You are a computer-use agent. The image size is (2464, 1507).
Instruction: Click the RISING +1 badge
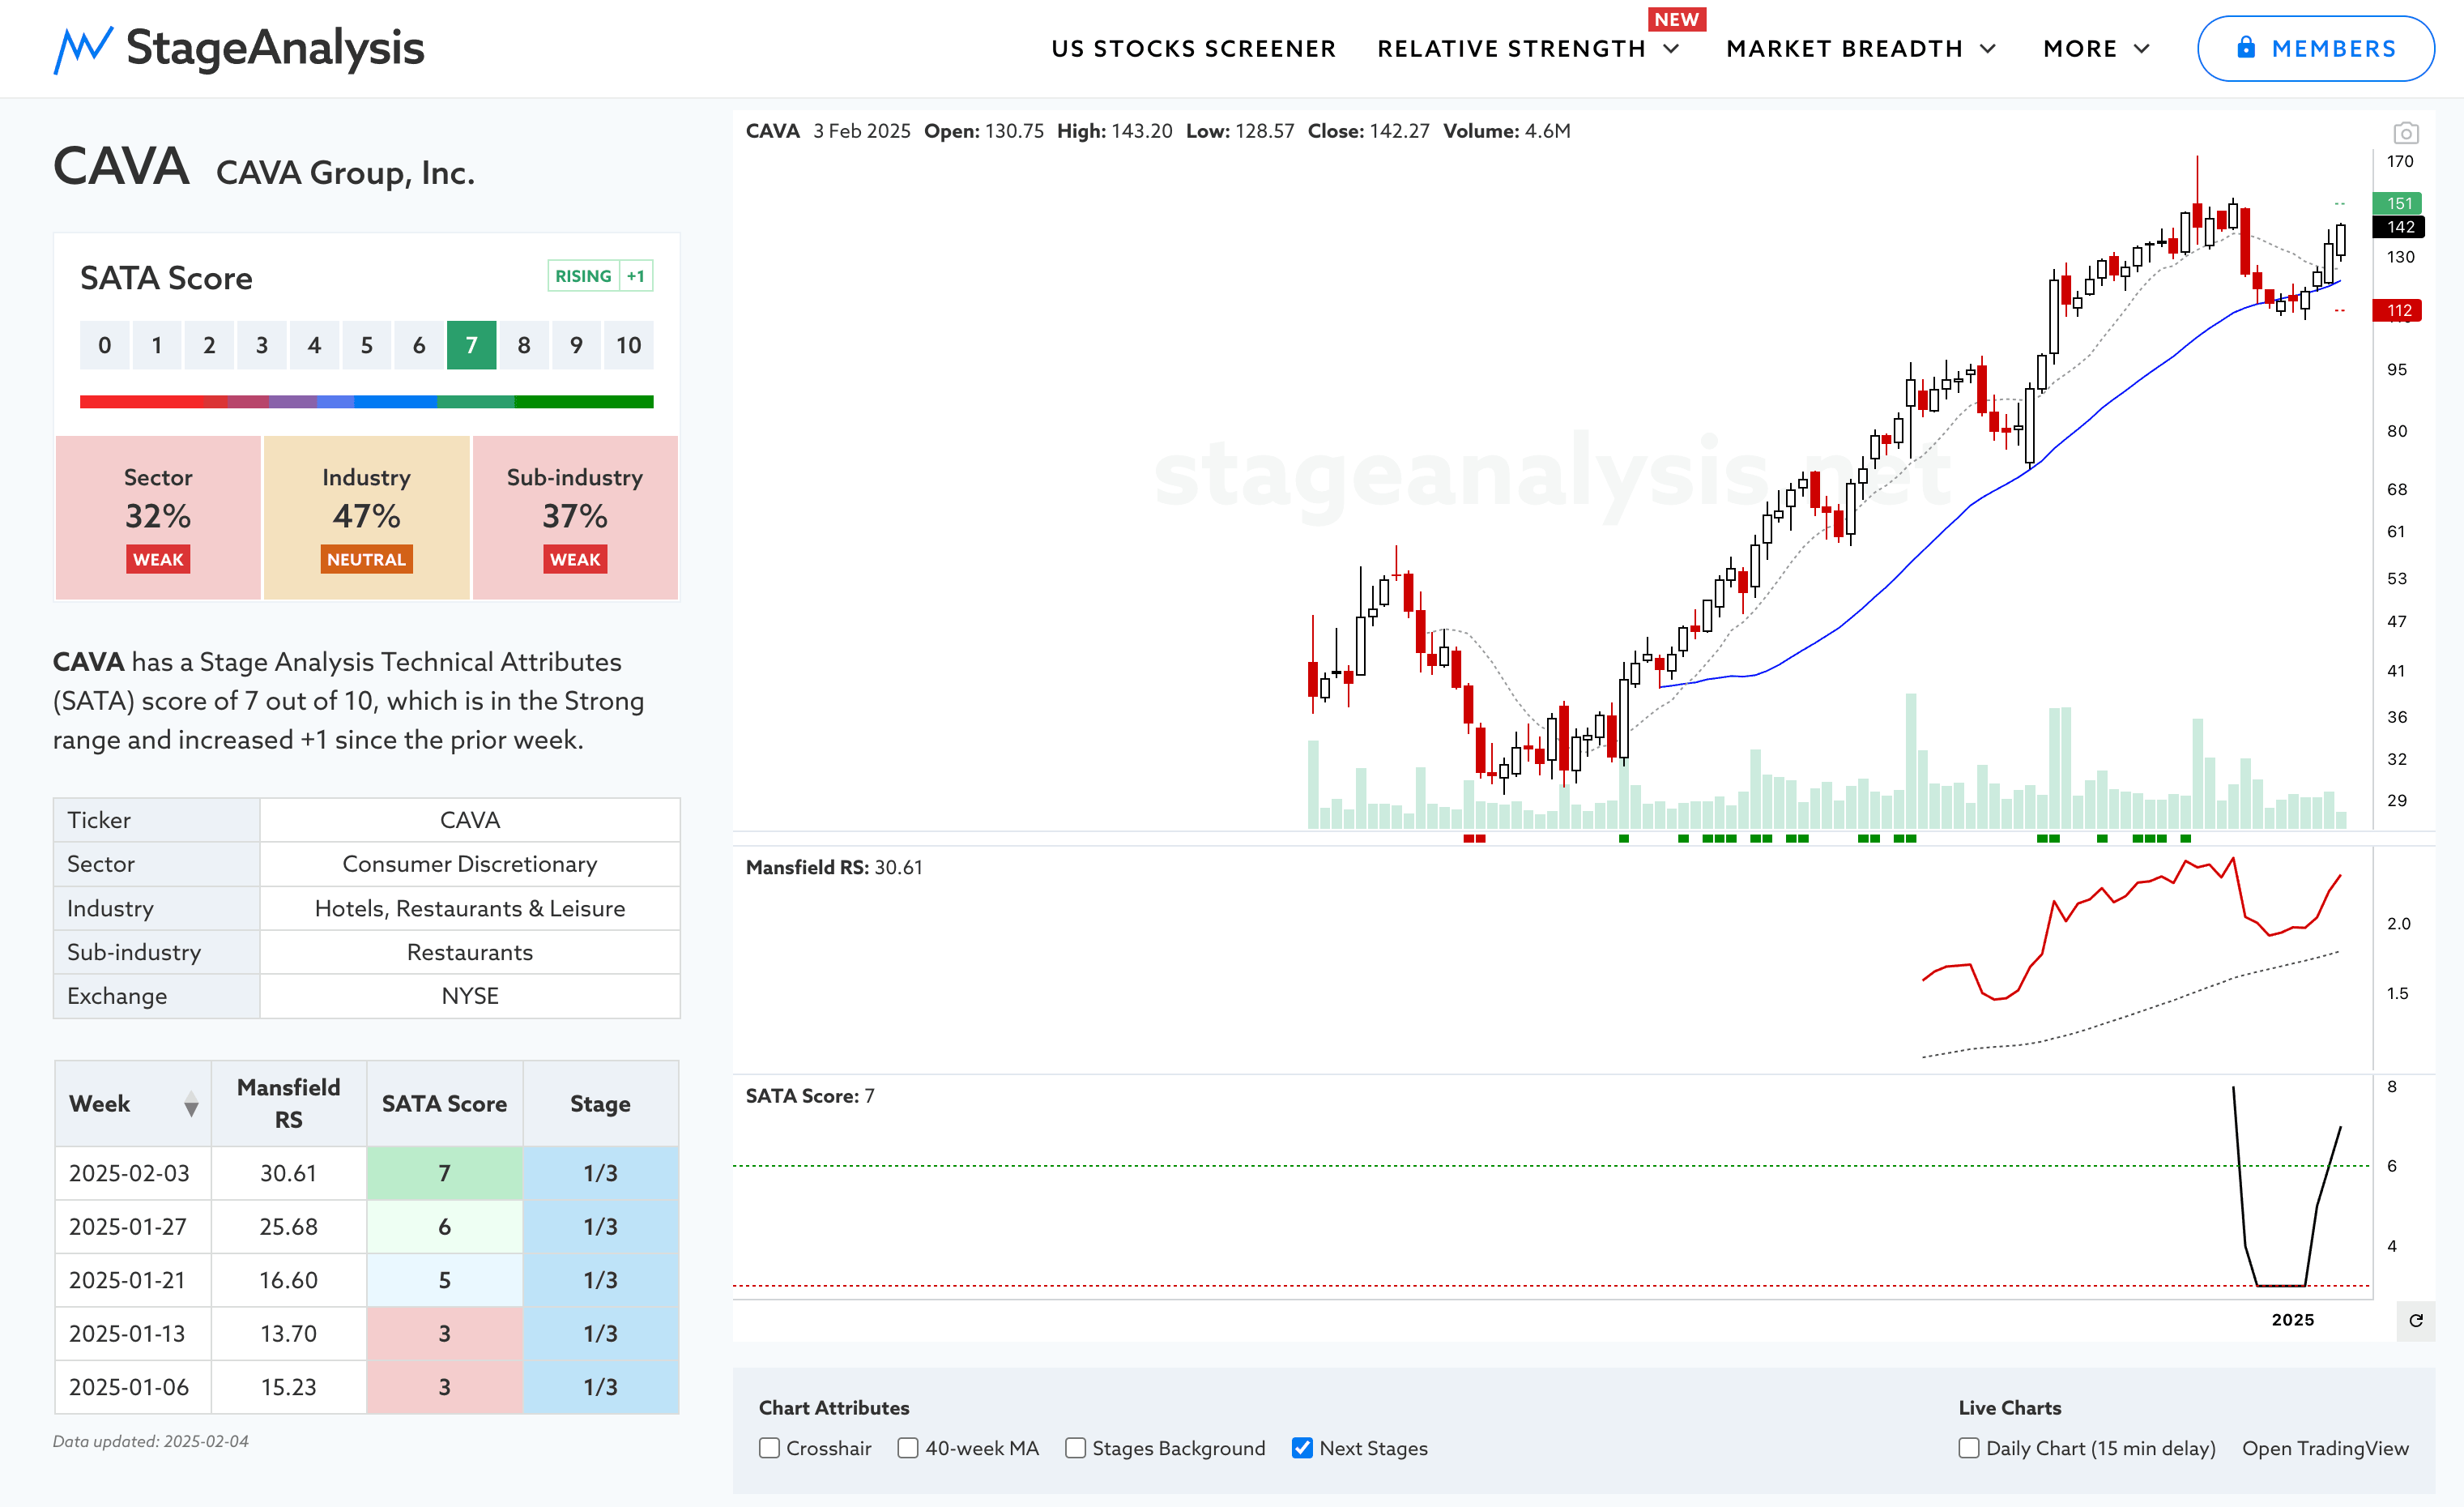[600, 276]
